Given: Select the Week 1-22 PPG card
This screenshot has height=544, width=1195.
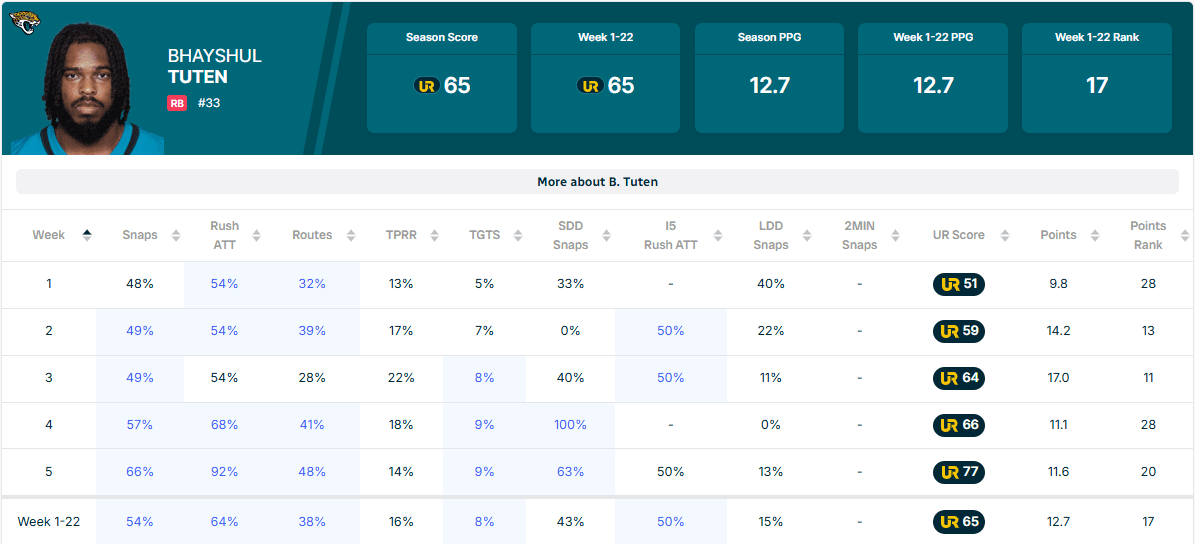Looking at the screenshot, I should coord(933,78).
